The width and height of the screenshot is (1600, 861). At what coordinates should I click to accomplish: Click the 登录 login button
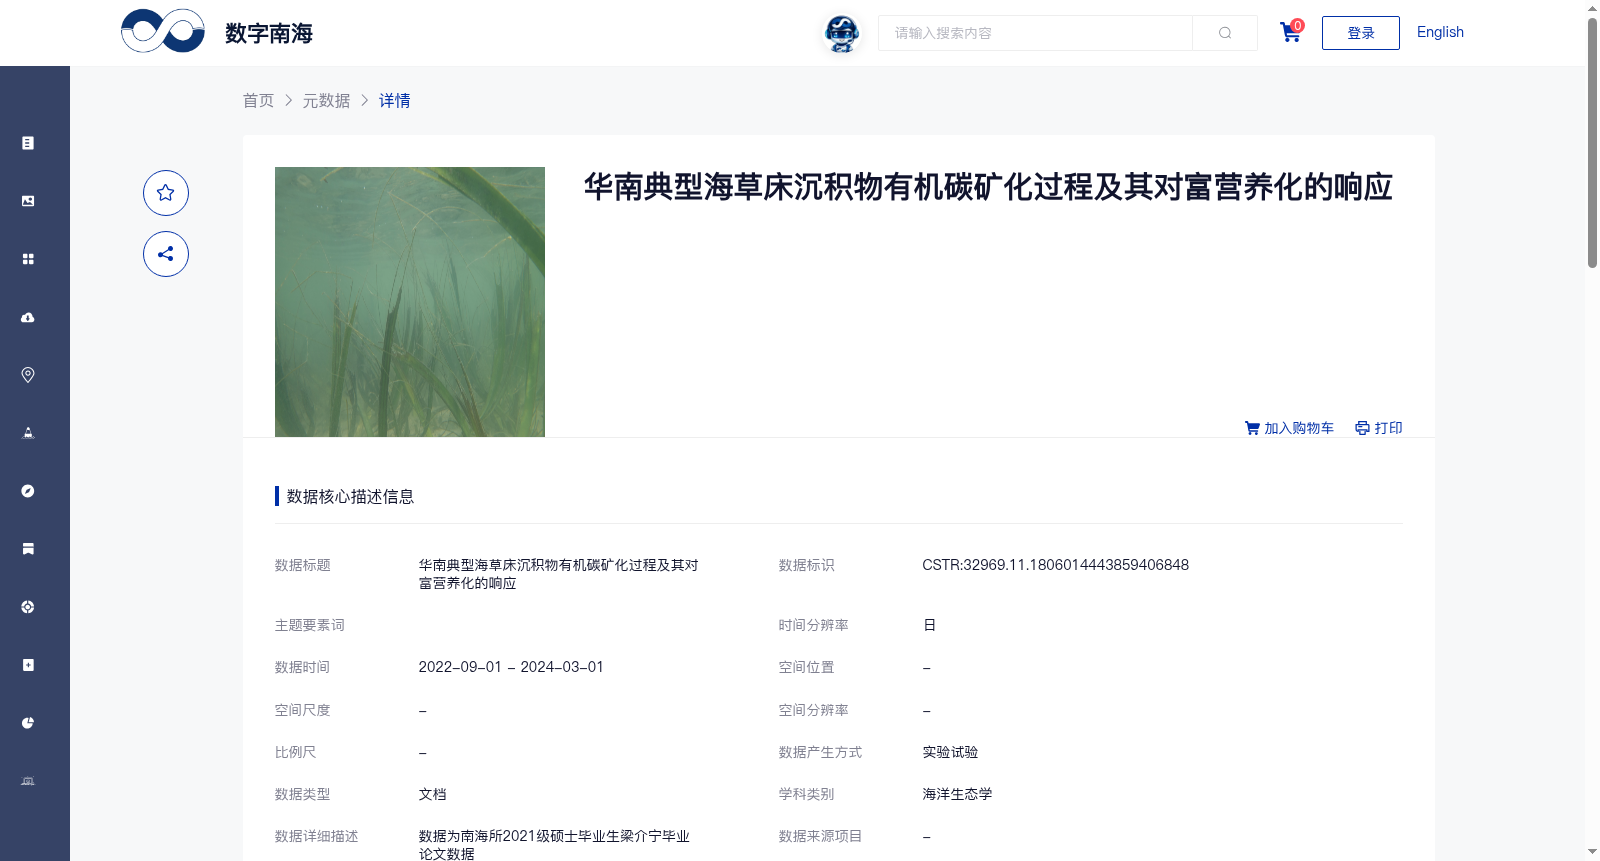[x=1361, y=33]
